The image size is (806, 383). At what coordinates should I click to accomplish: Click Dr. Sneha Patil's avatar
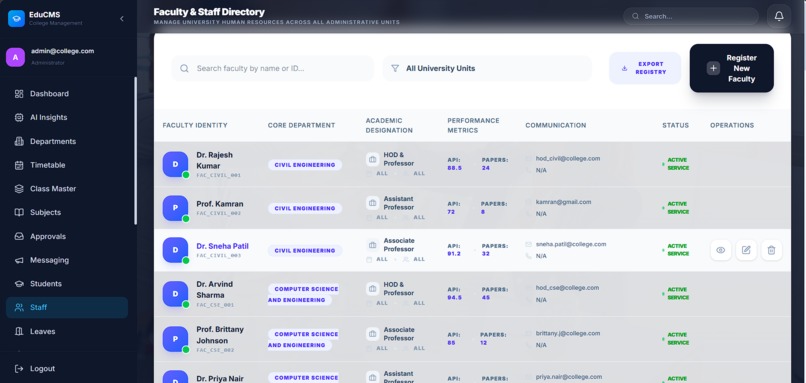[x=175, y=250]
